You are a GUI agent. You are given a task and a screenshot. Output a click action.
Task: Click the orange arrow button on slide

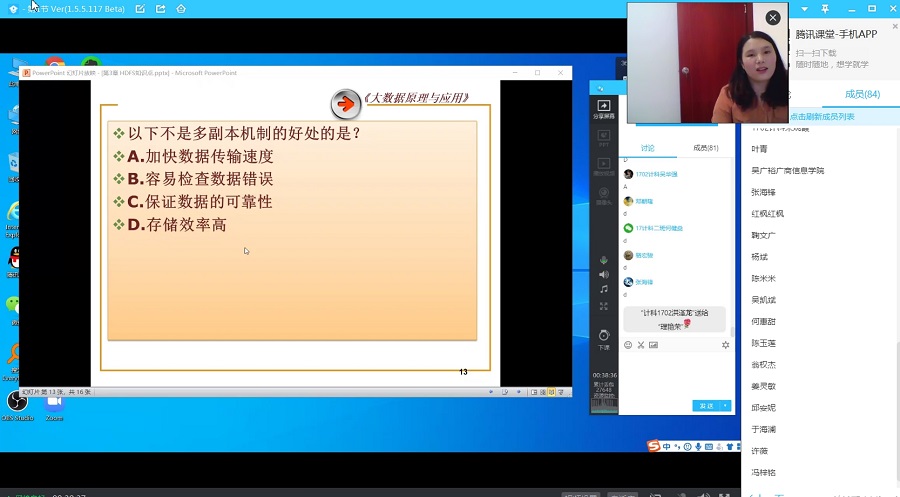345,103
